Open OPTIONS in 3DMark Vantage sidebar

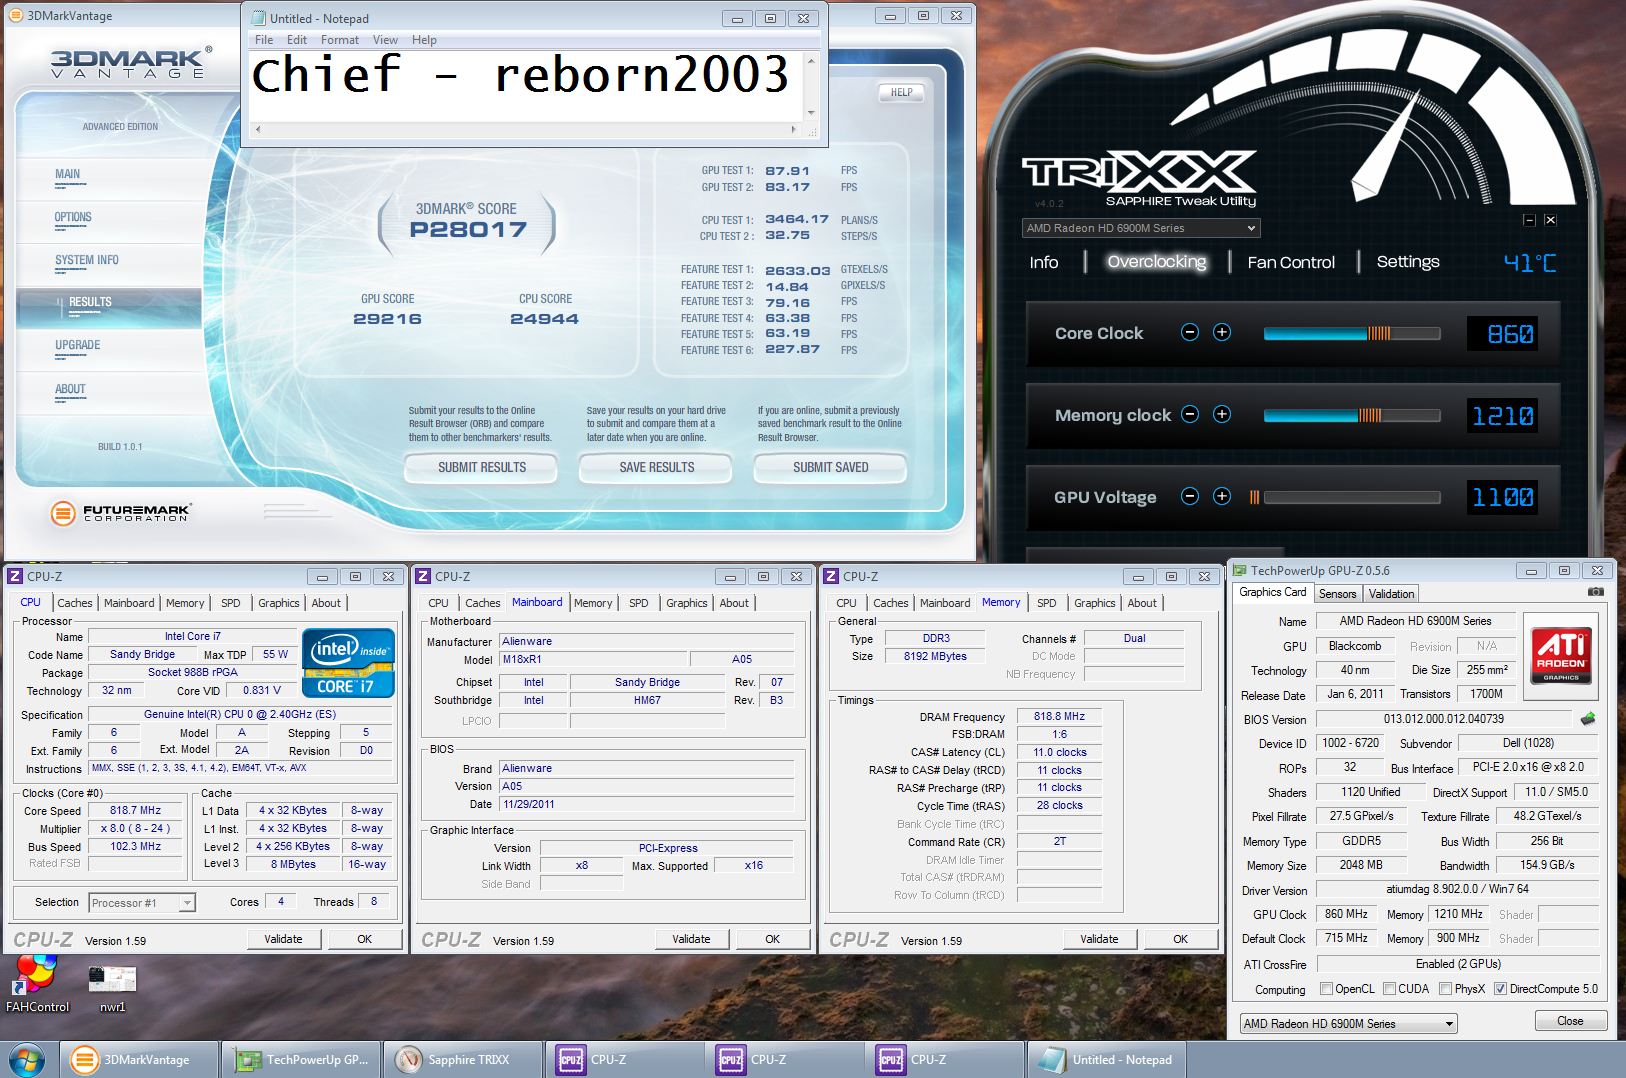tap(73, 217)
